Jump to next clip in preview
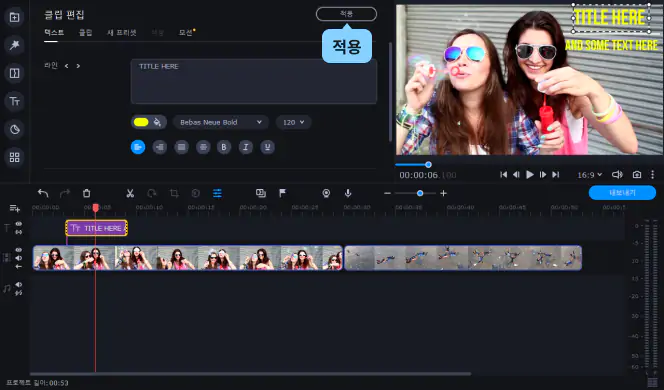The width and height of the screenshot is (664, 390). tap(556, 174)
